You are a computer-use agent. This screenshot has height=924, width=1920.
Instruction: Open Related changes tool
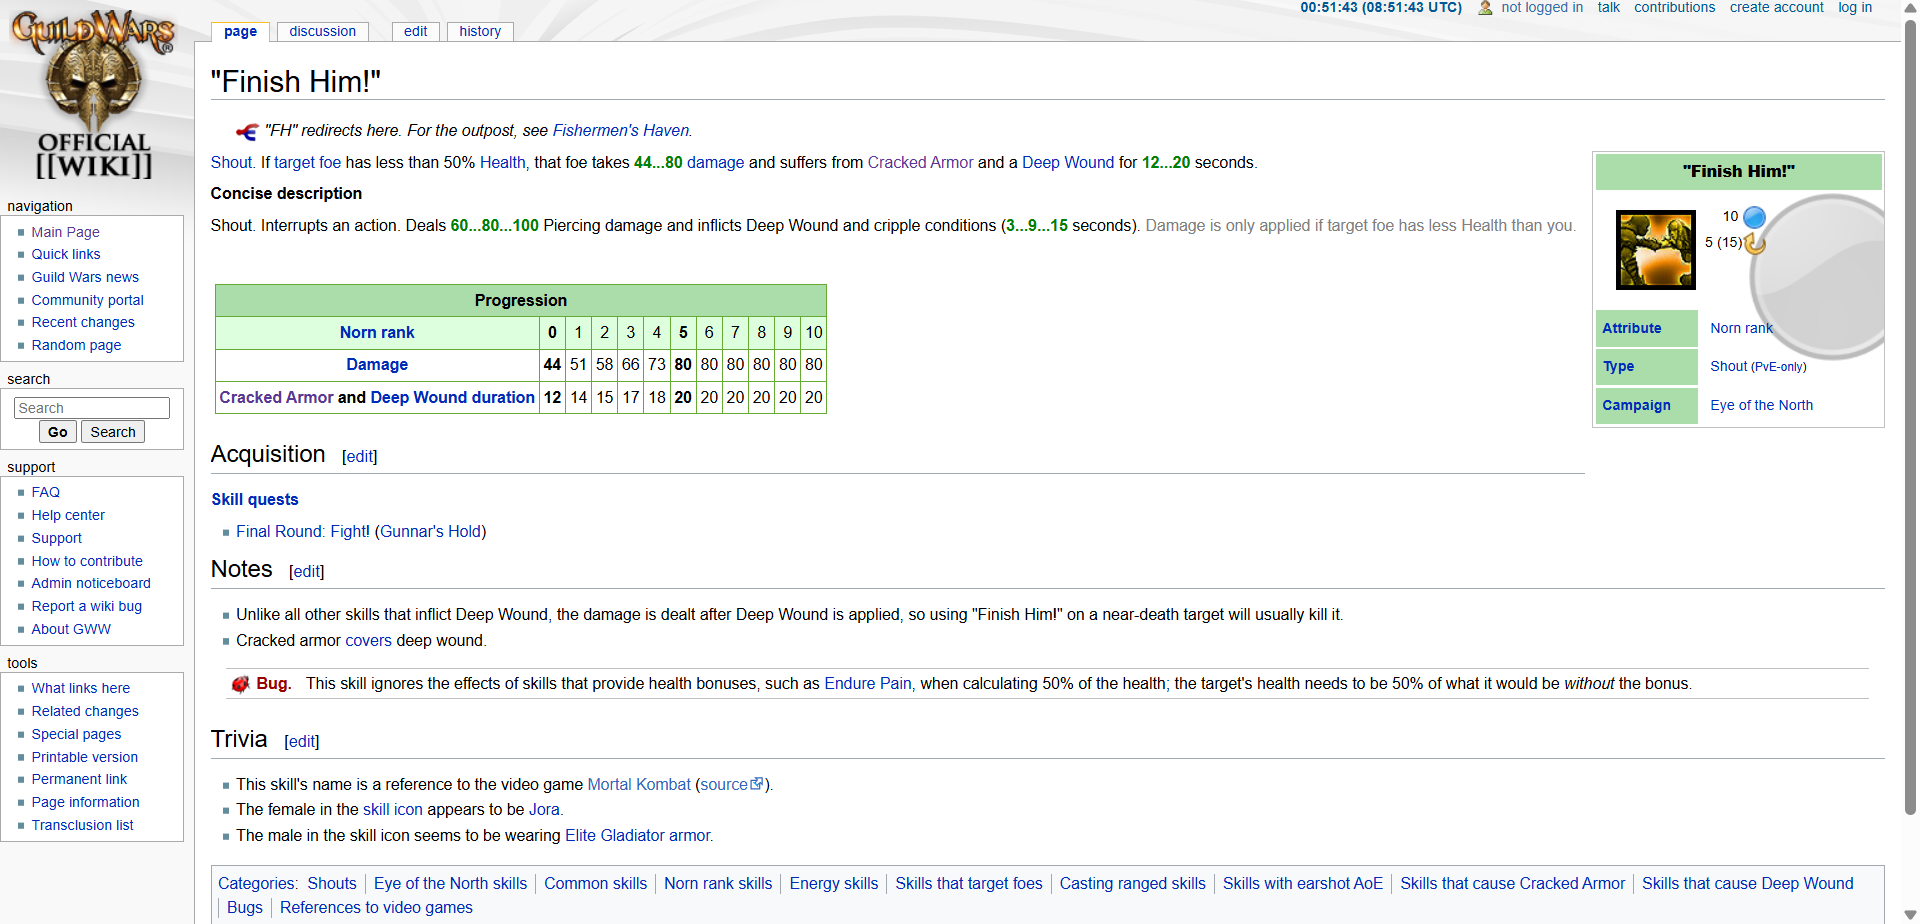click(x=85, y=711)
